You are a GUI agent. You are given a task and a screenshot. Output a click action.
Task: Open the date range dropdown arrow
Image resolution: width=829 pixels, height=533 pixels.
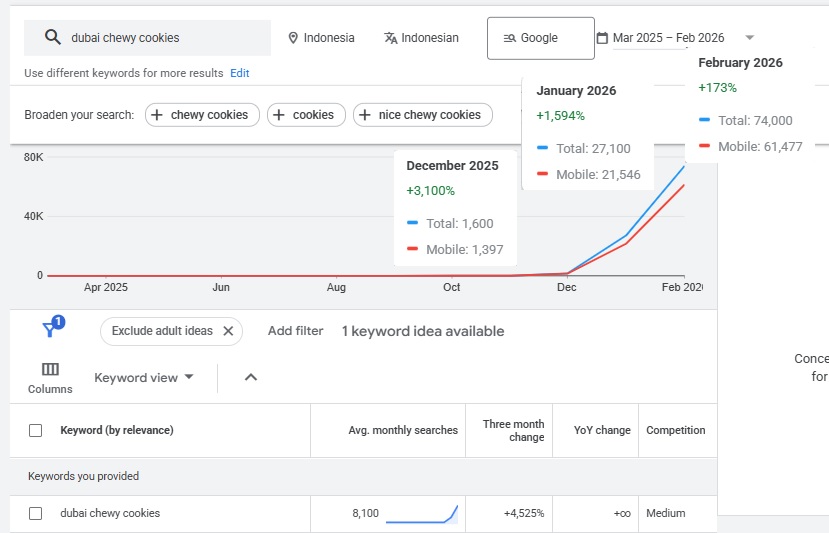point(750,38)
